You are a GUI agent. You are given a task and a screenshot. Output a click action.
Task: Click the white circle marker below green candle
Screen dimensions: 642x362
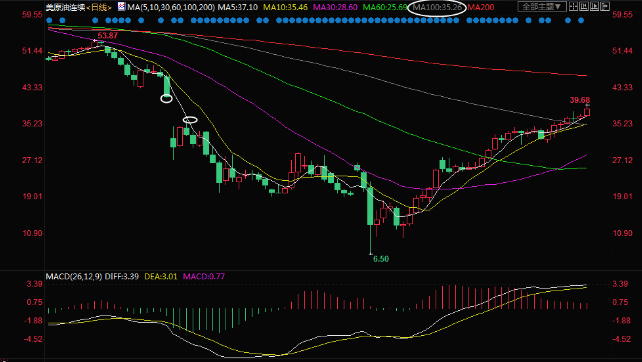(x=166, y=98)
